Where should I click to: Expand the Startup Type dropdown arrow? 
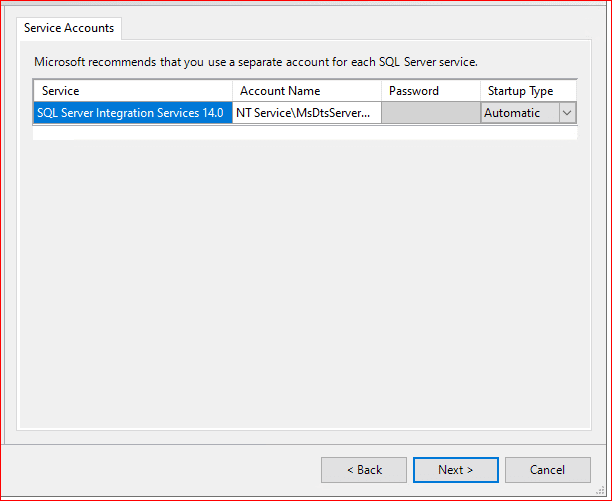[x=567, y=113]
